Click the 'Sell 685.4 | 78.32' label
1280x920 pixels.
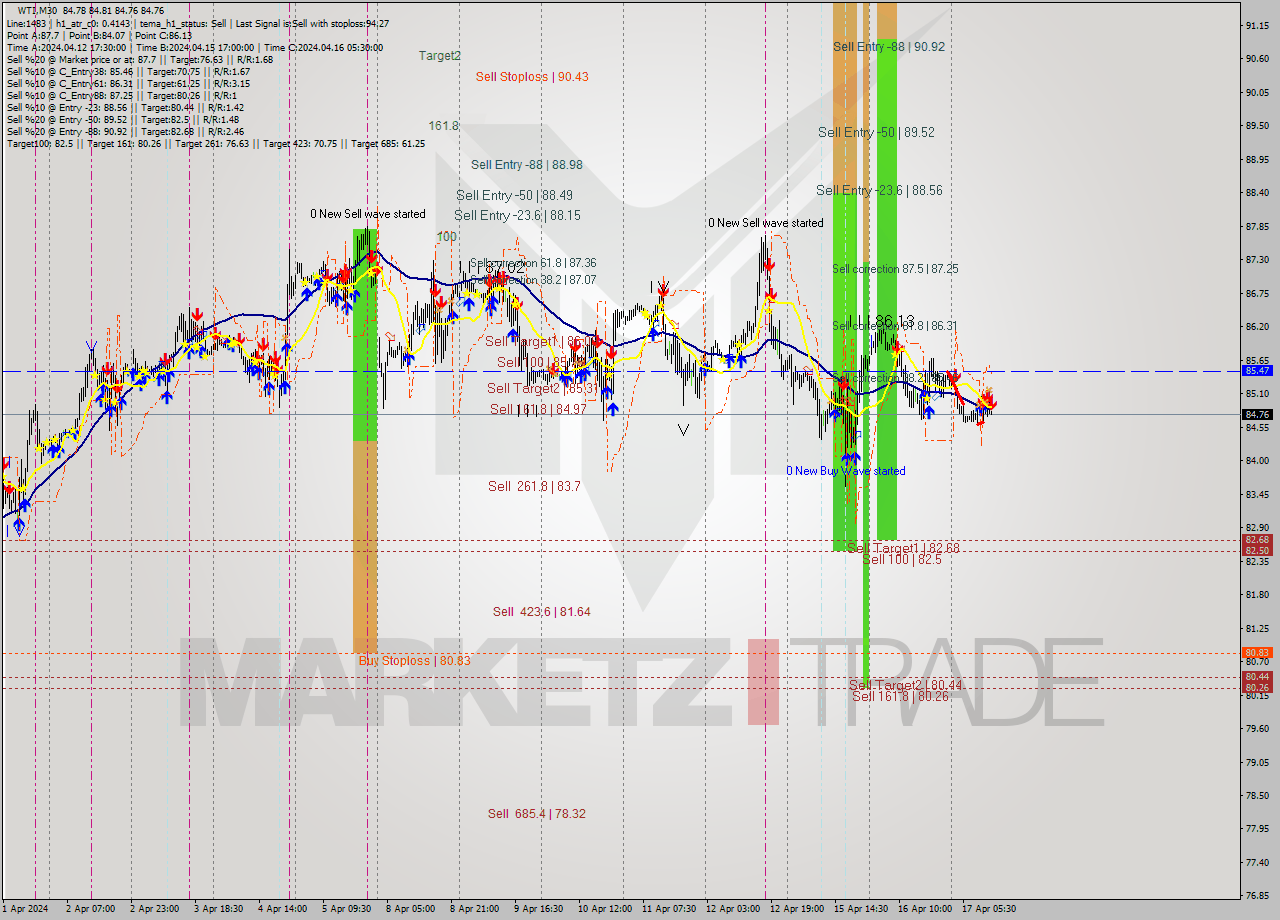(537, 813)
